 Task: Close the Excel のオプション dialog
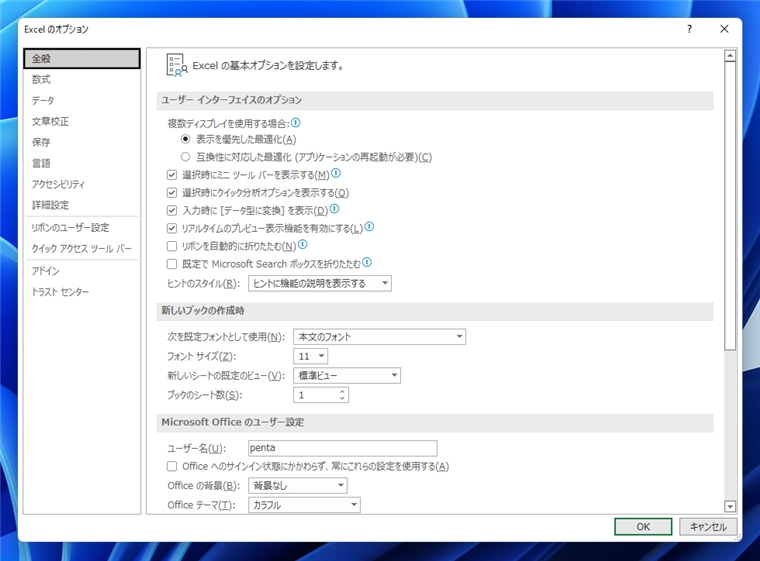(724, 29)
